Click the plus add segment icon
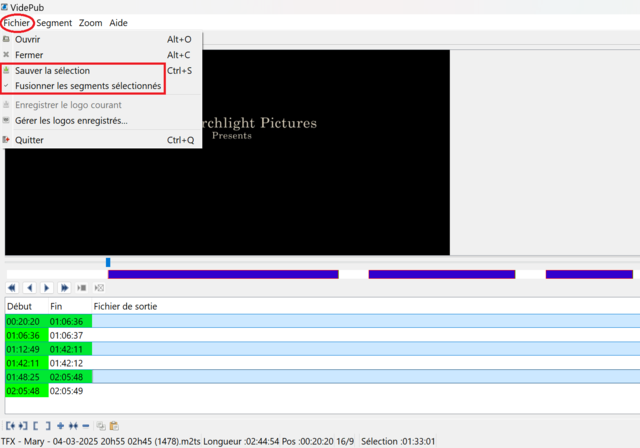The image size is (640, 448). tap(60, 426)
